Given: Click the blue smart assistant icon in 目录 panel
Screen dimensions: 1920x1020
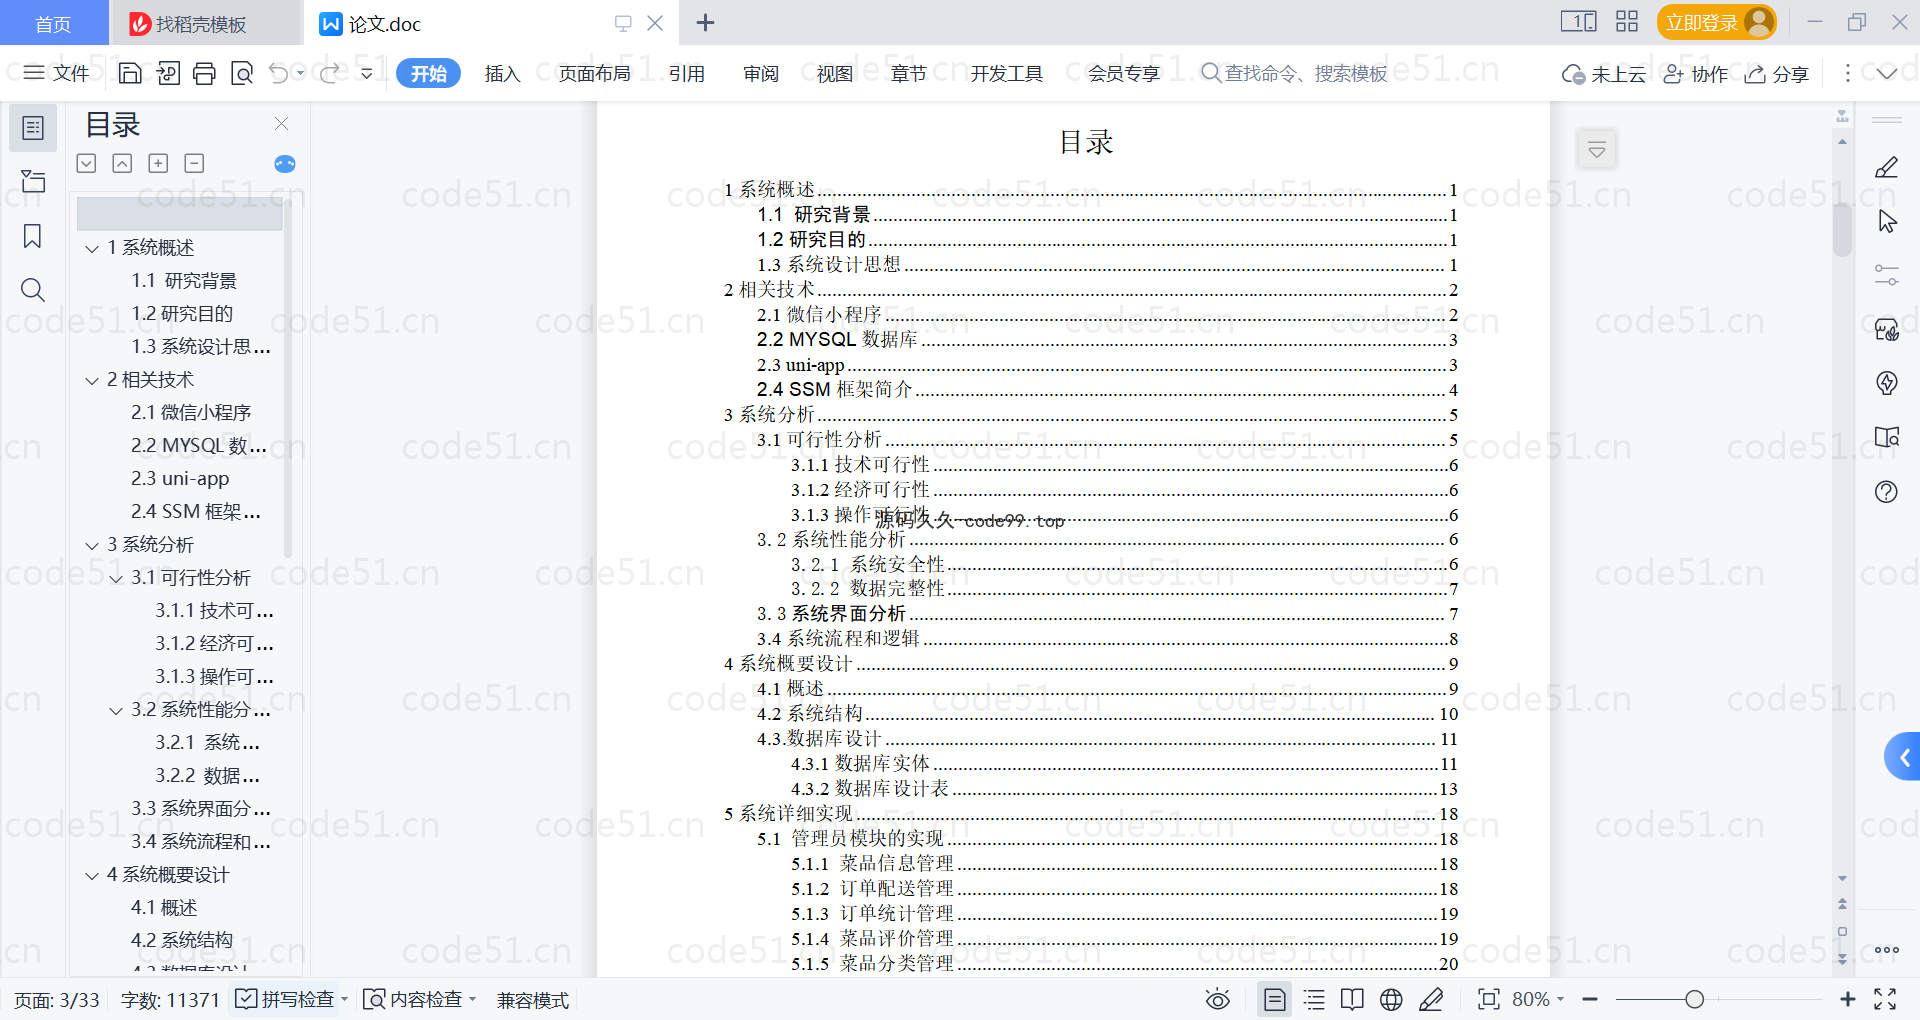Looking at the screenshot, I should (285, 164).
